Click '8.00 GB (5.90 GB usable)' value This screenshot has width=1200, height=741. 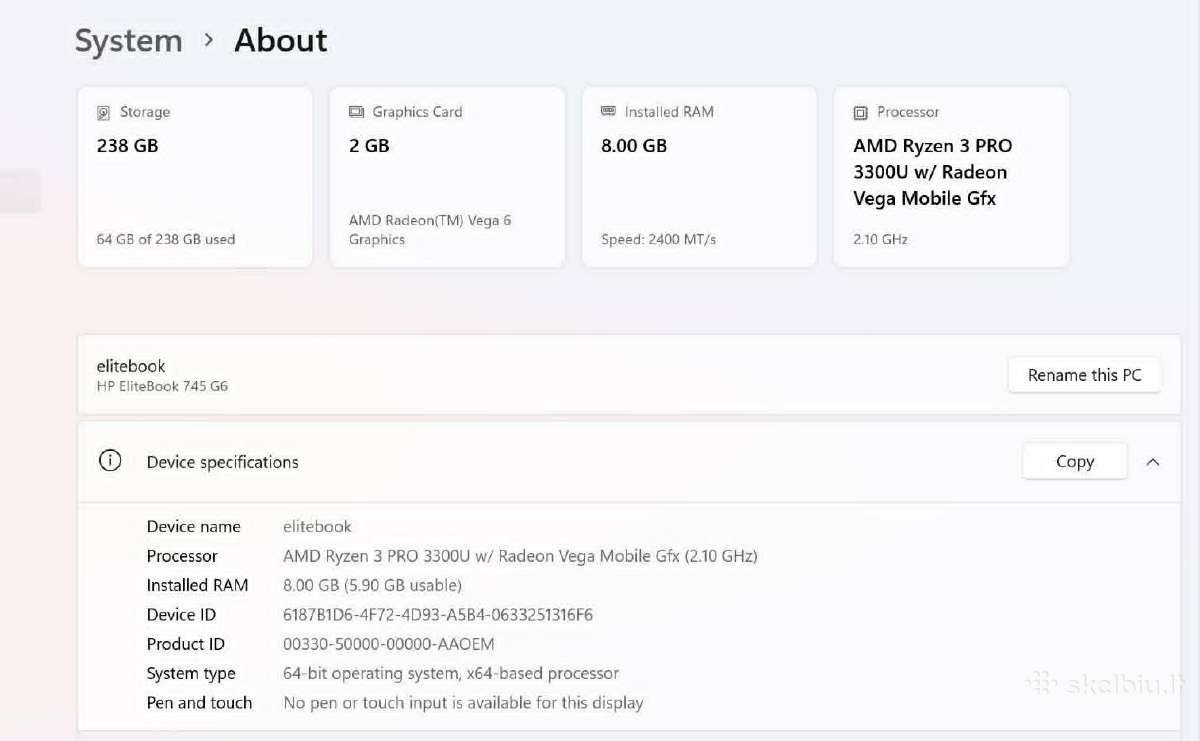click(373, 585)
